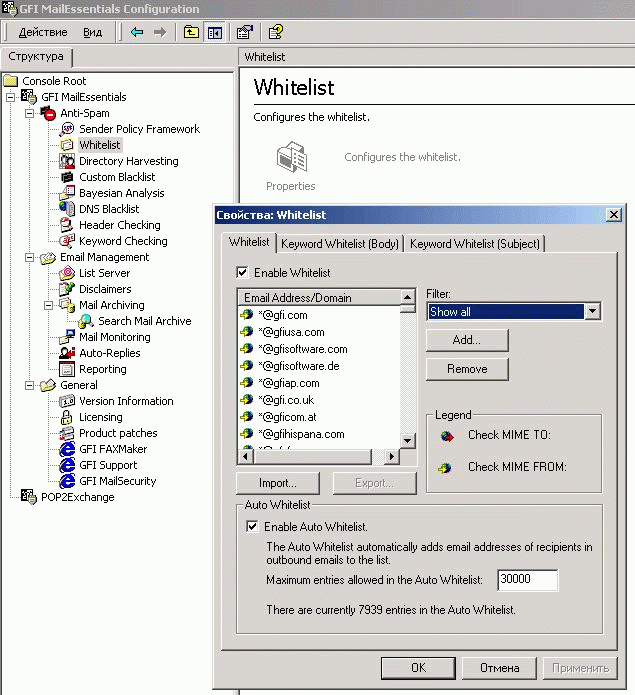This screenshot has height=695, width=635.
Task: Click the maximum entries input field
Action: pos(527,580)
